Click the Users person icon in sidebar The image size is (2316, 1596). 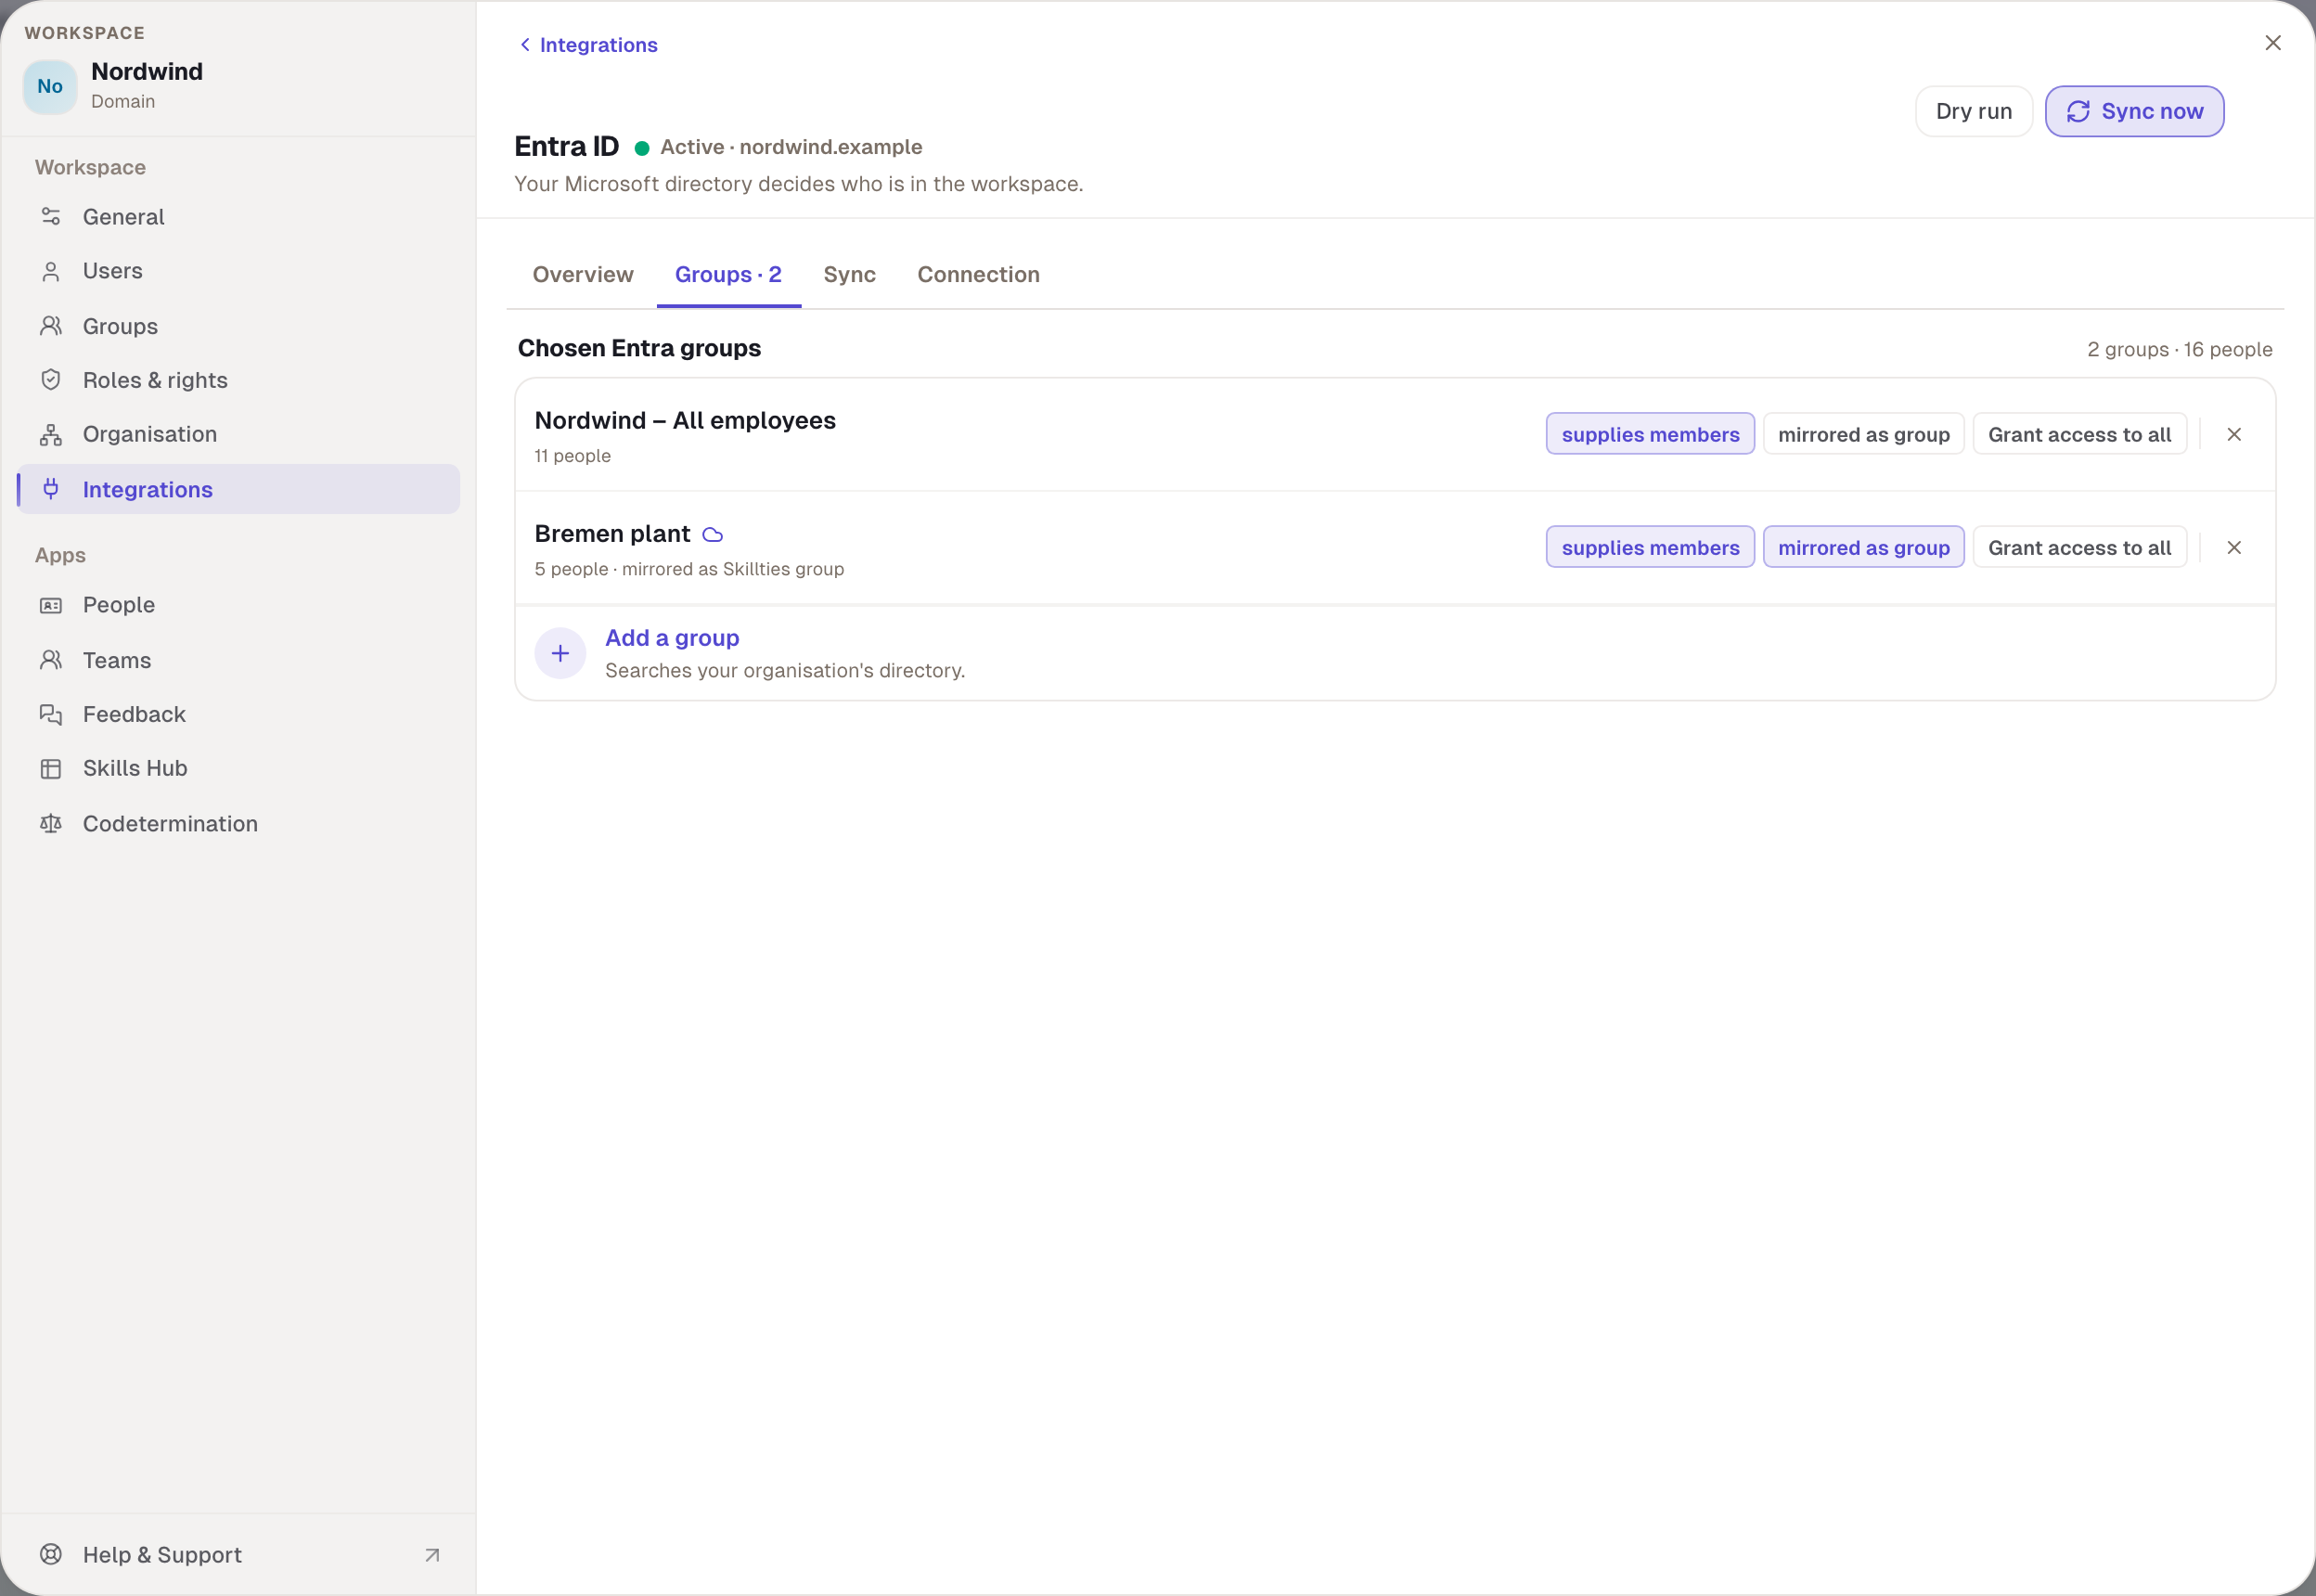pos(51,271)
